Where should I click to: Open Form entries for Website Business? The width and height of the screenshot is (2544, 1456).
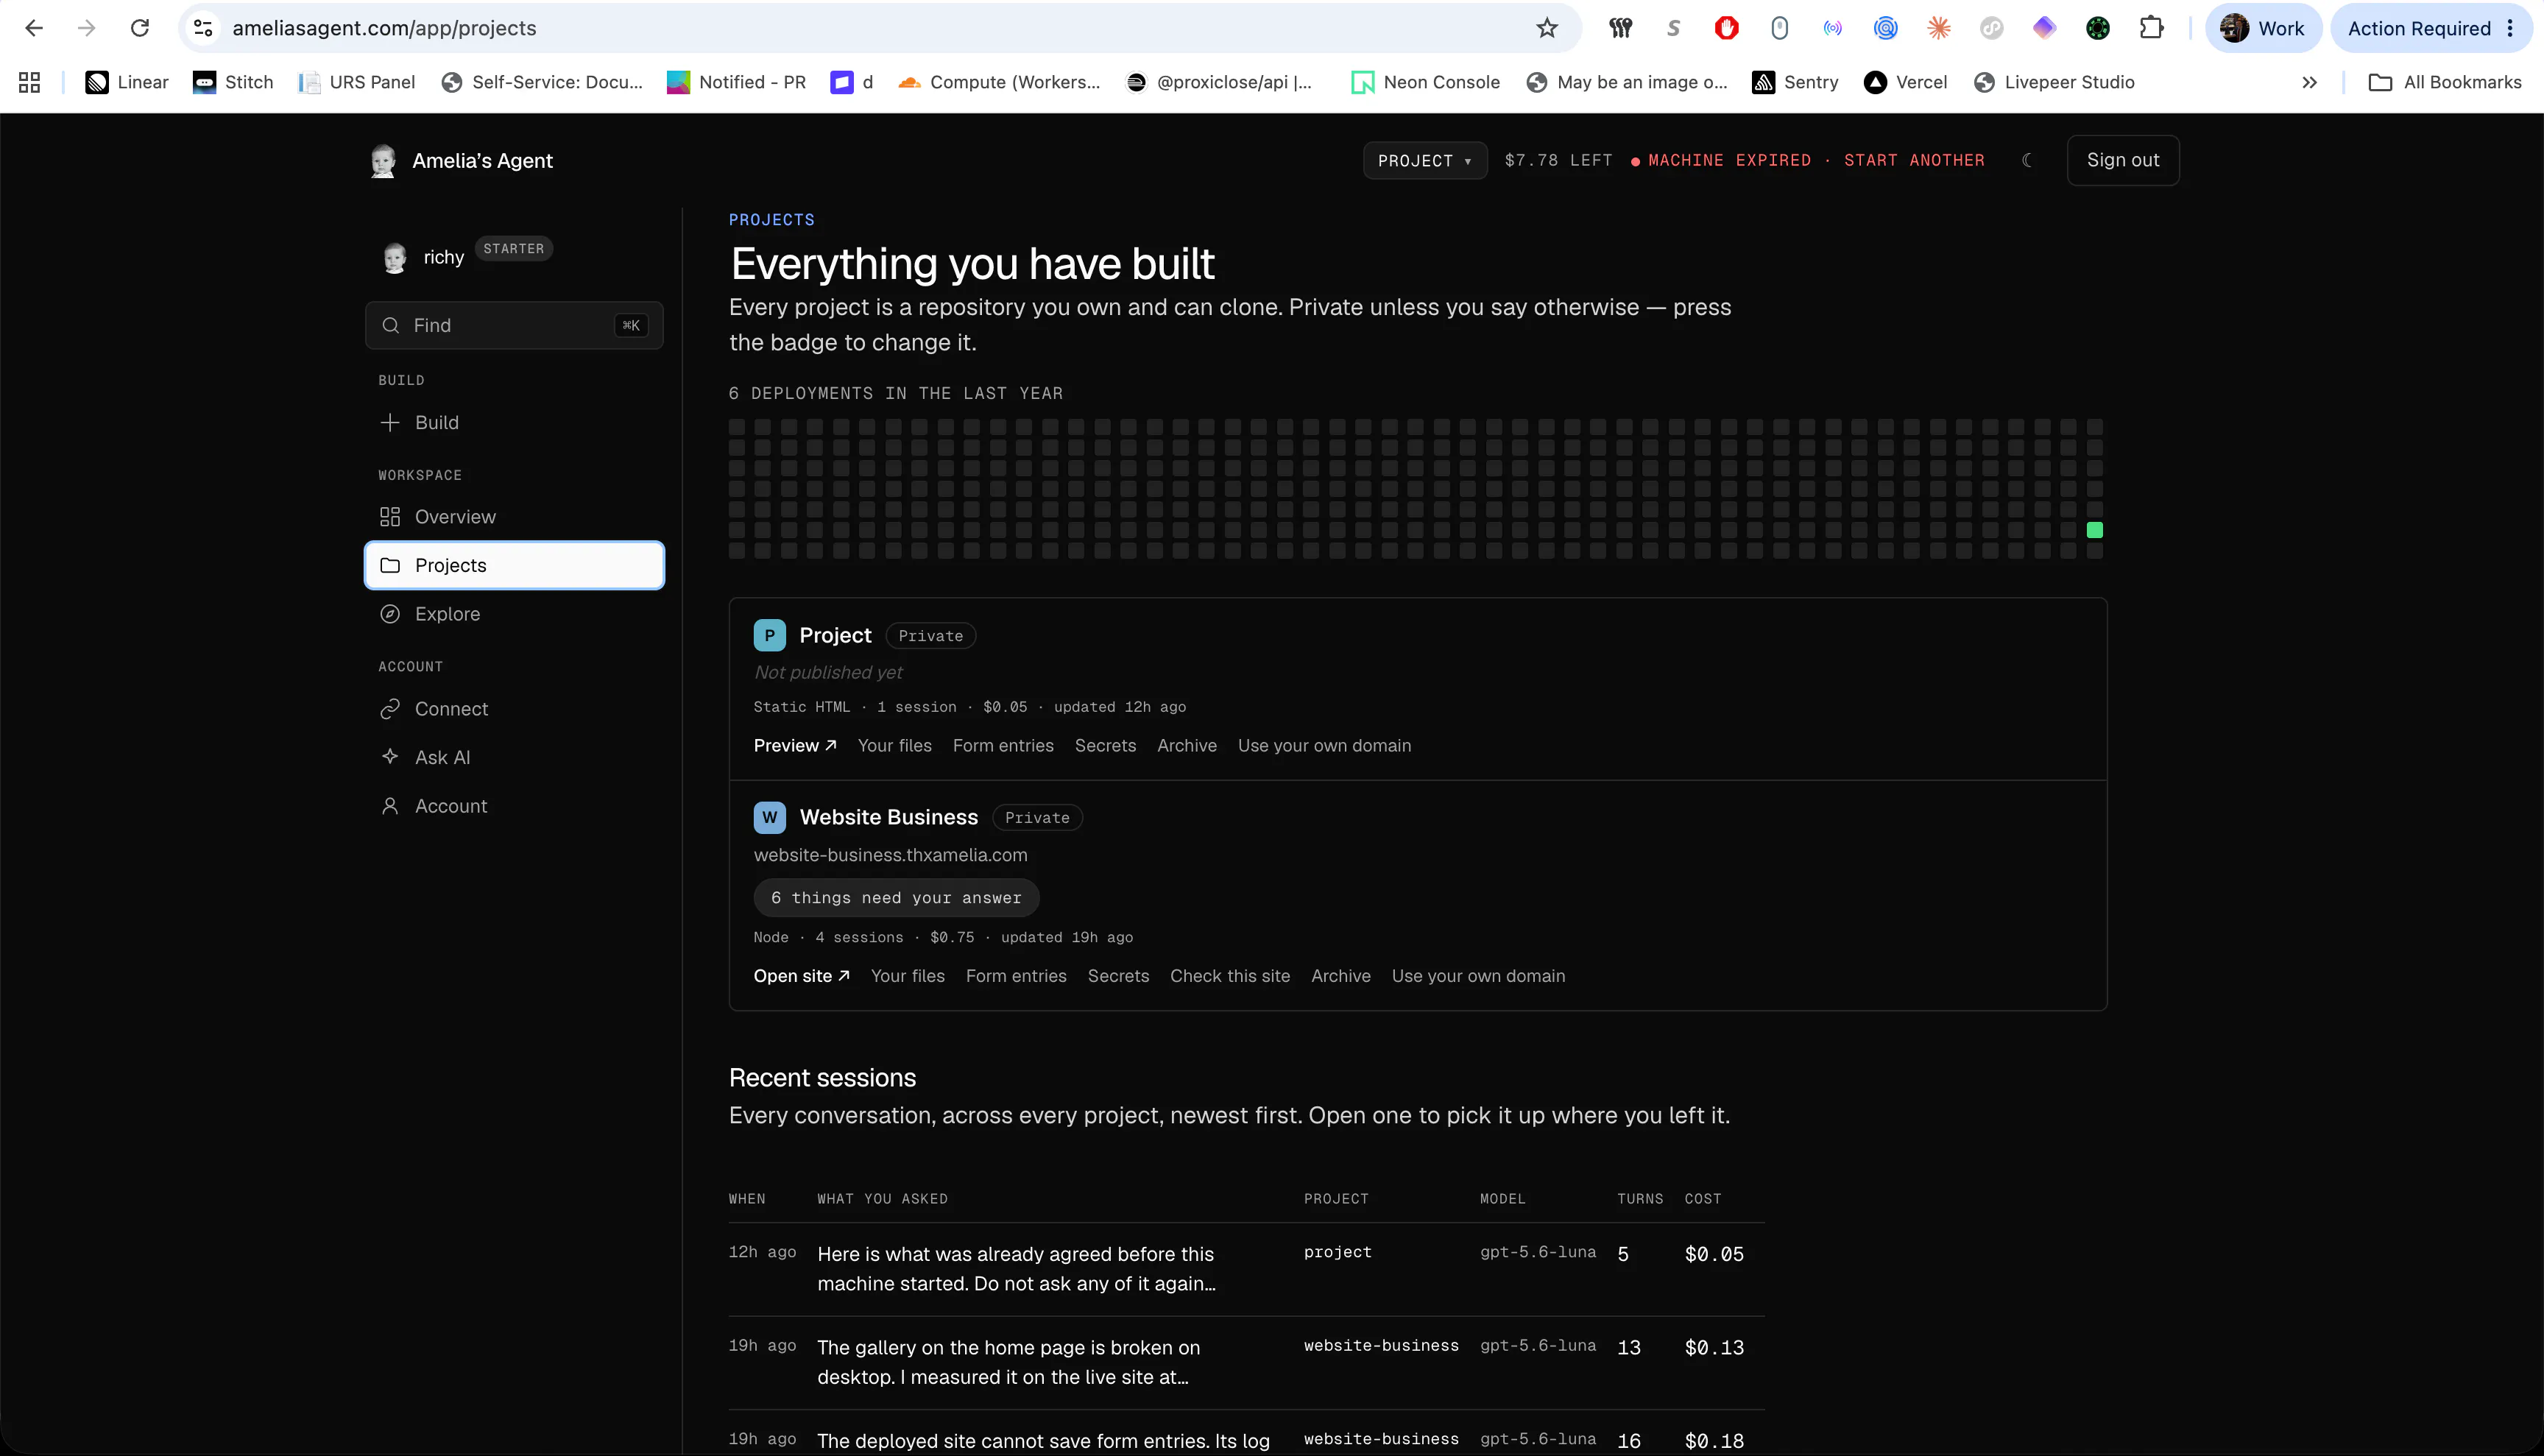(x=1016, y=976)
